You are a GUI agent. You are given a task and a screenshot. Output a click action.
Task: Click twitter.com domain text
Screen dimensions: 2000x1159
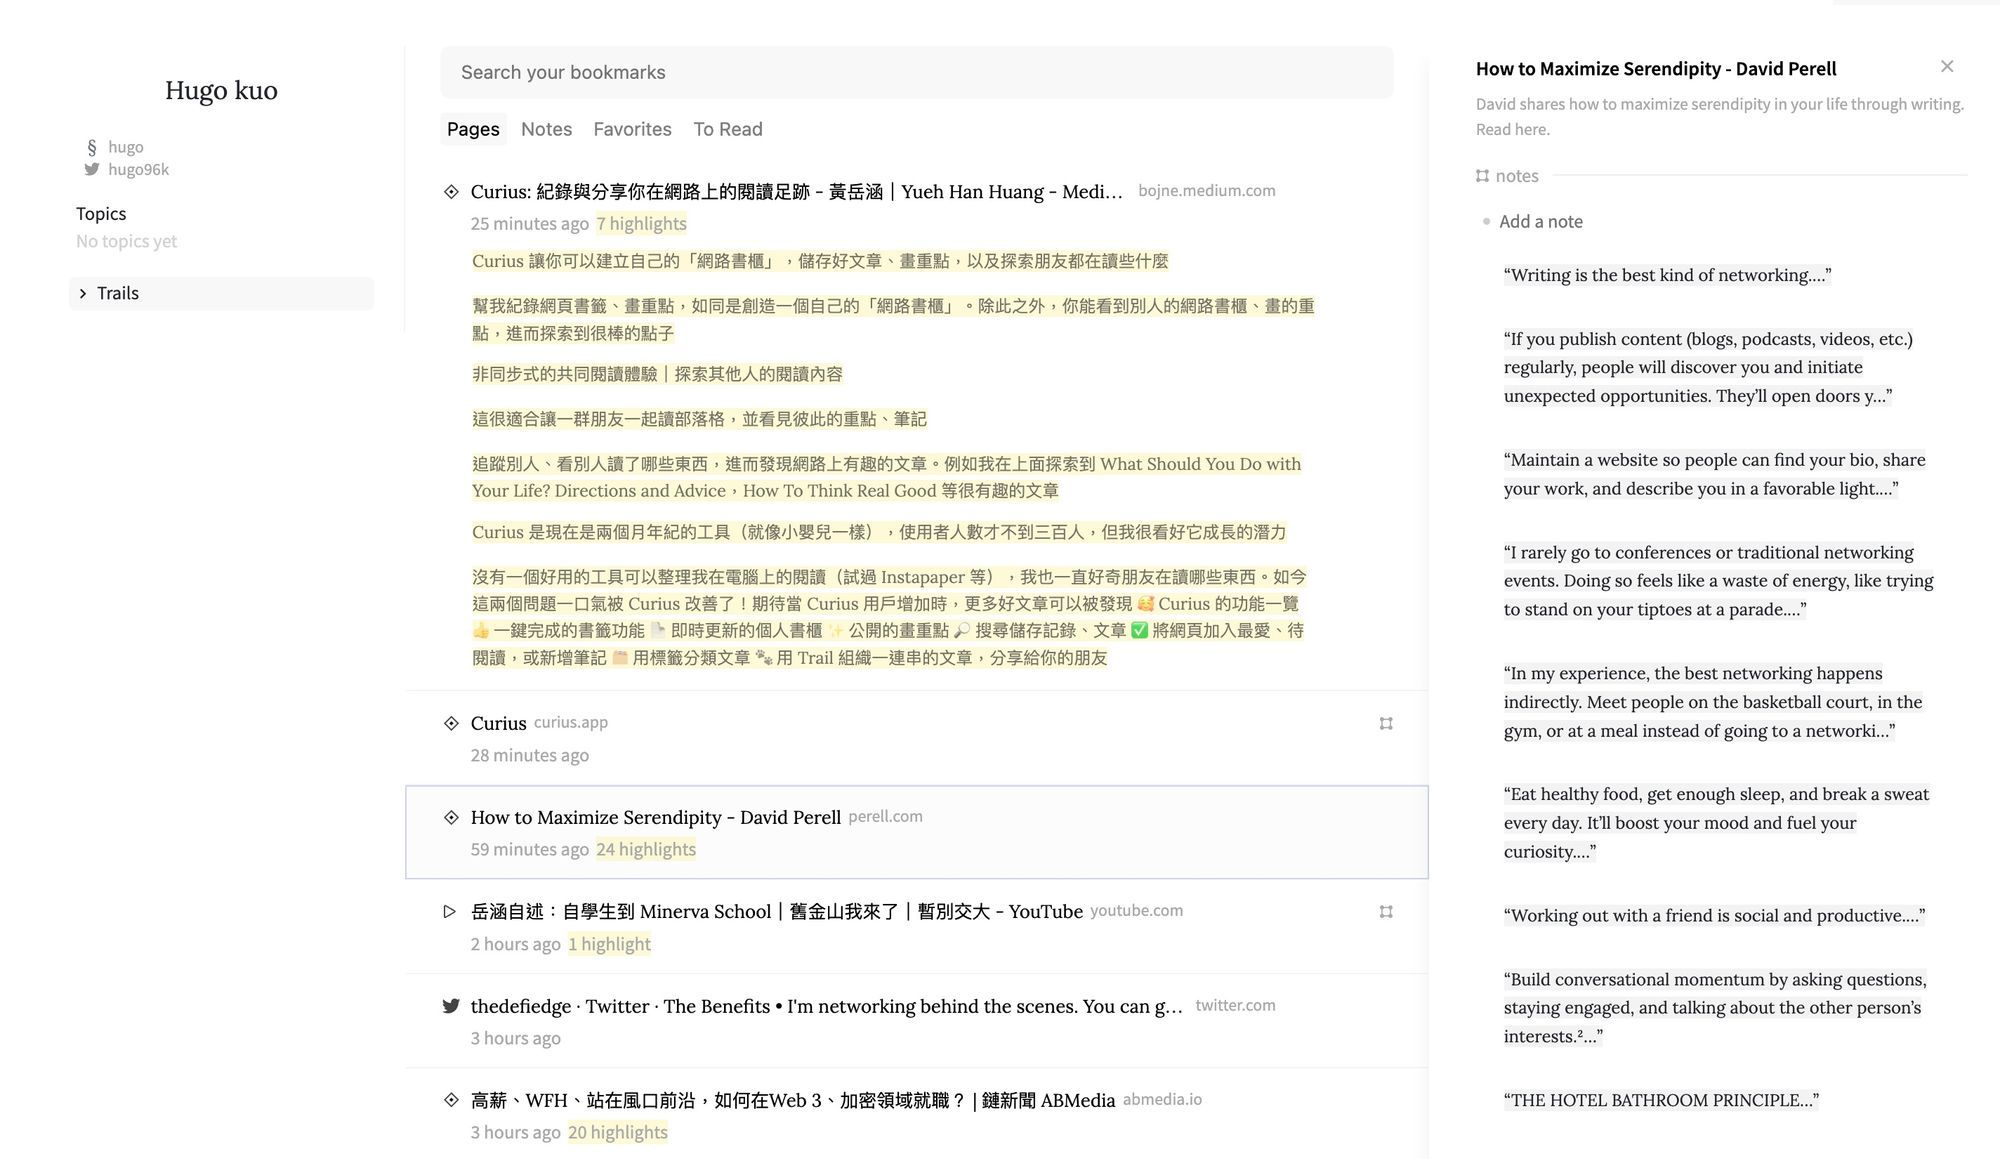1235,1005
